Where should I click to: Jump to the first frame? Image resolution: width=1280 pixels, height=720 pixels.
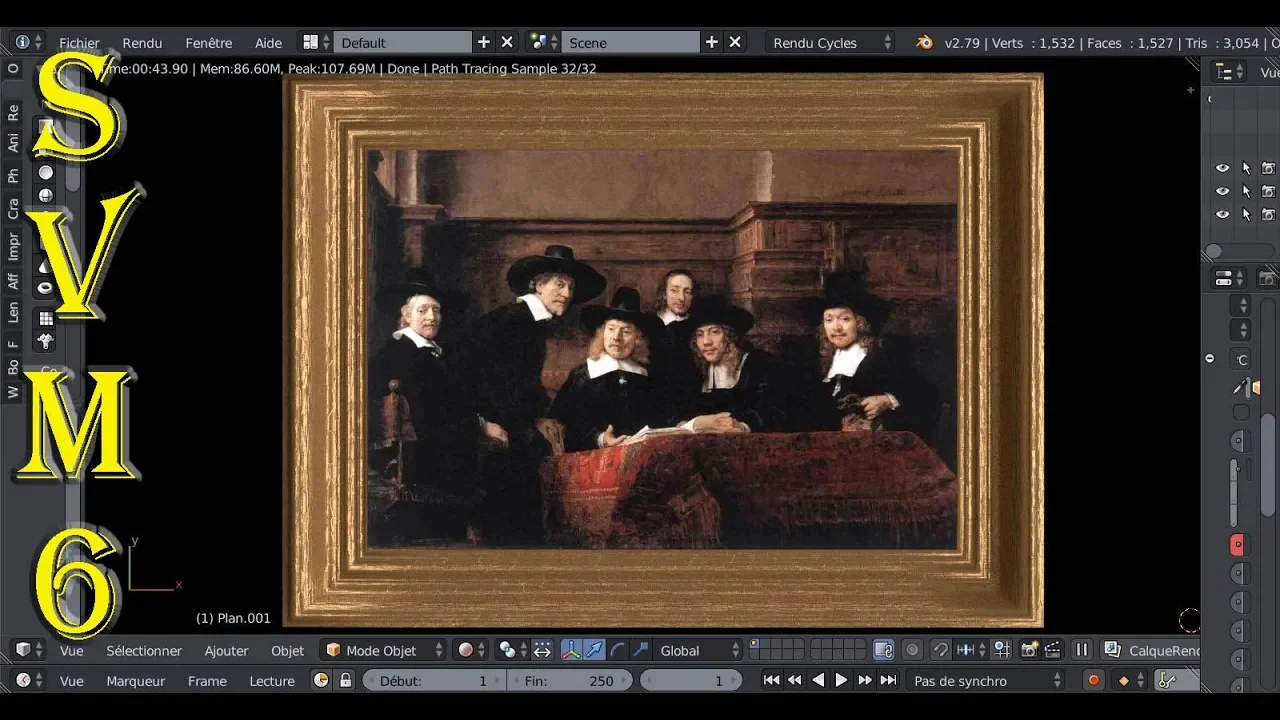[771, 680]
